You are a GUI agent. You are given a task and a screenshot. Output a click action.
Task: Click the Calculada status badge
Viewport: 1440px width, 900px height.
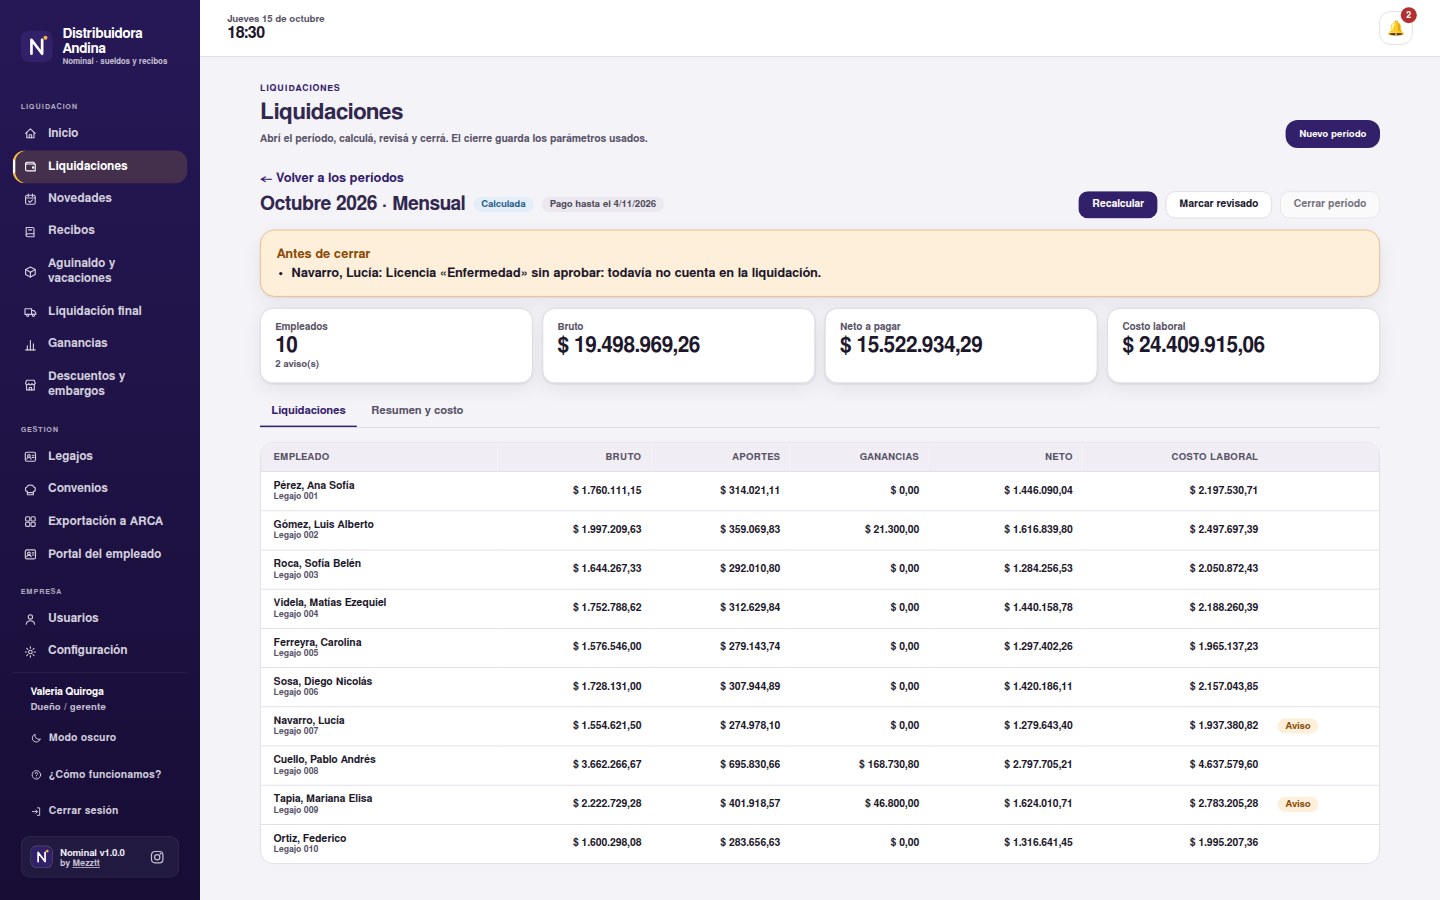(503, 204)
